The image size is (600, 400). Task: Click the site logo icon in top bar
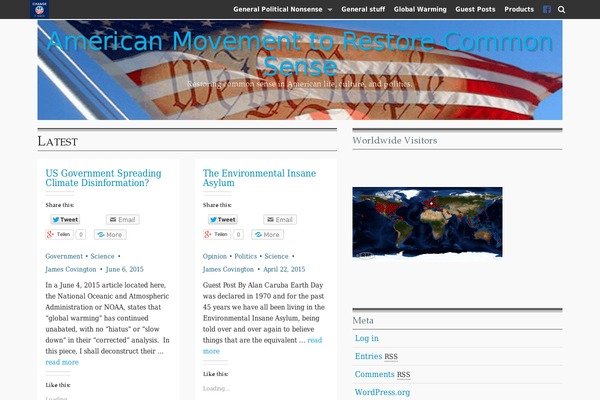click(x=39, y=9)
